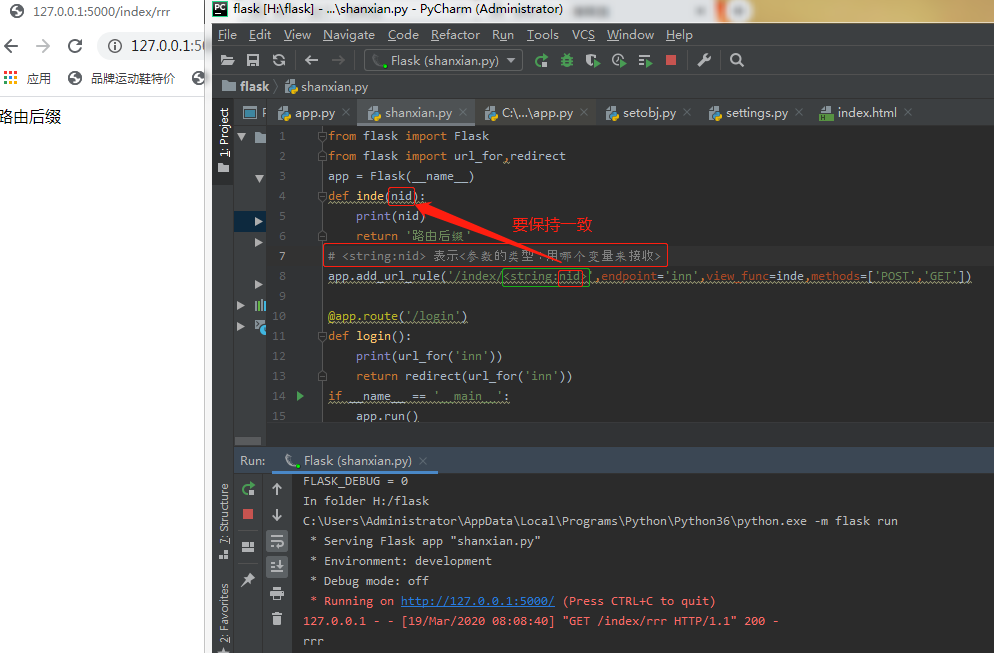Collapse the root project folder arrow

coord(242,136)
